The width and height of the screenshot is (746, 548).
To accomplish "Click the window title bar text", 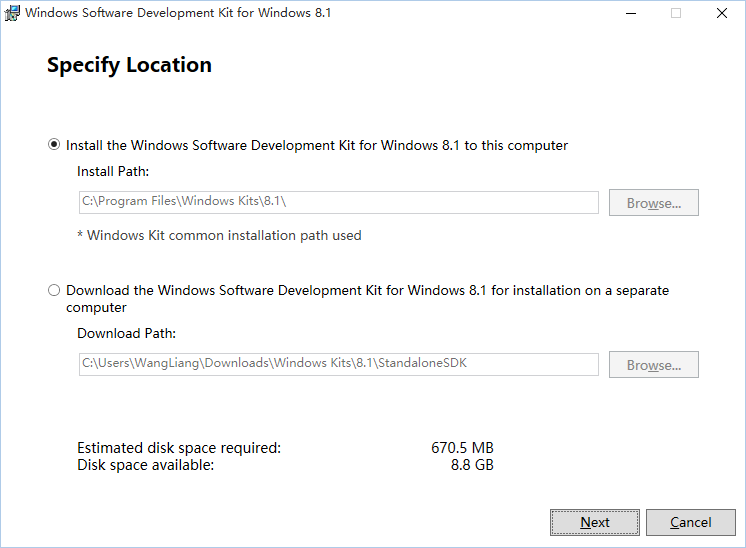I will pos(178,13).
